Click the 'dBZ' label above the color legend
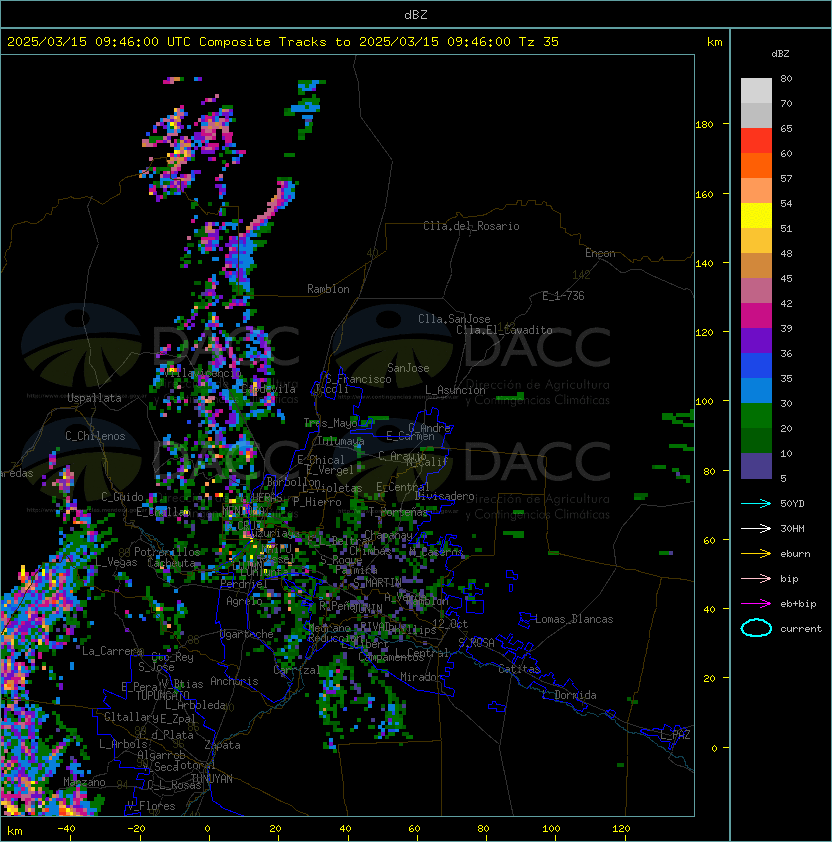The width and height of the screenshot is (832, 842). coord(780,54)
